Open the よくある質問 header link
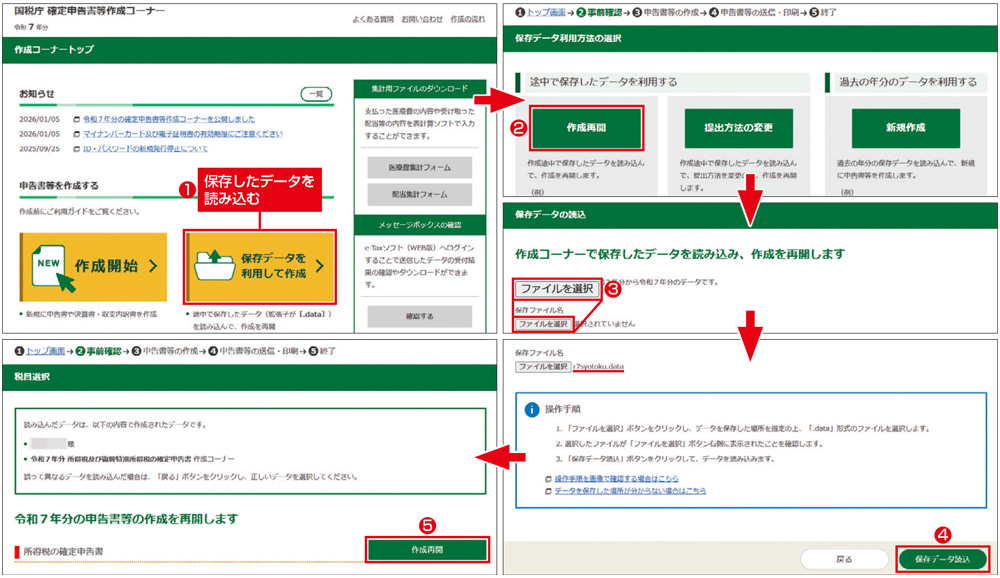 (373, 20)
